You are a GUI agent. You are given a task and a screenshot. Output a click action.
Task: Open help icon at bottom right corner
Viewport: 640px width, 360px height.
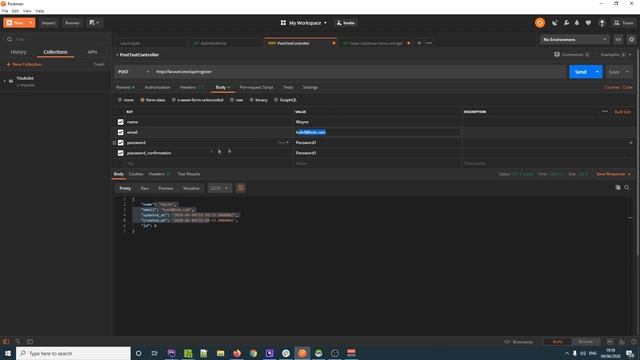pyautogui.click(x=633, y=341)
